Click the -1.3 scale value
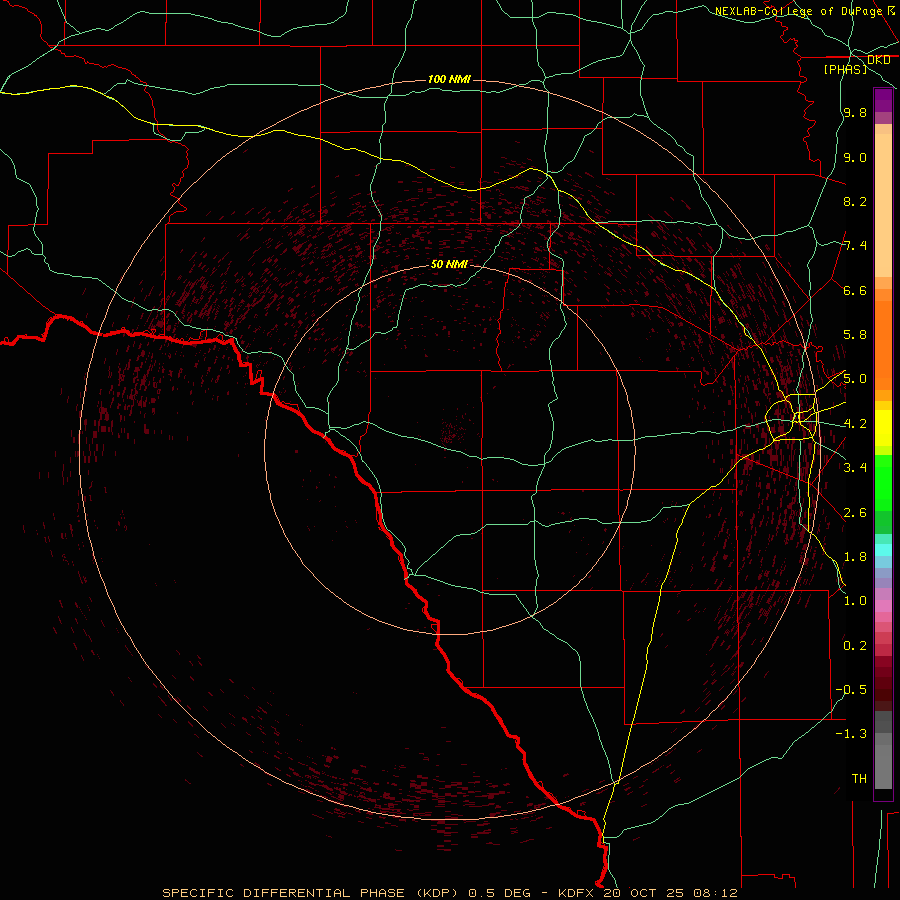 (x=851, y=734)
